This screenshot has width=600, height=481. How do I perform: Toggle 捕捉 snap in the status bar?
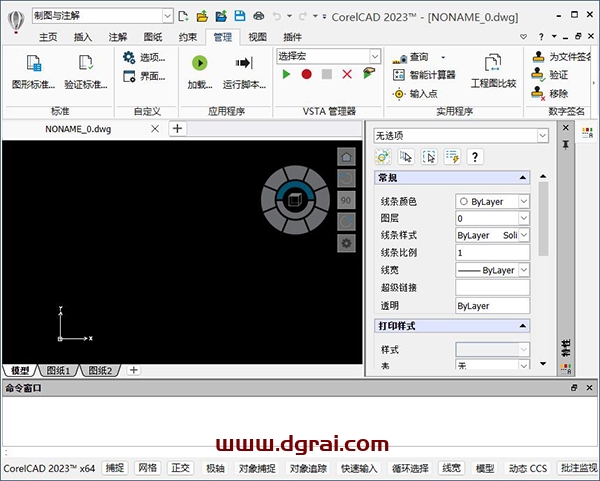tap(115, 468)
